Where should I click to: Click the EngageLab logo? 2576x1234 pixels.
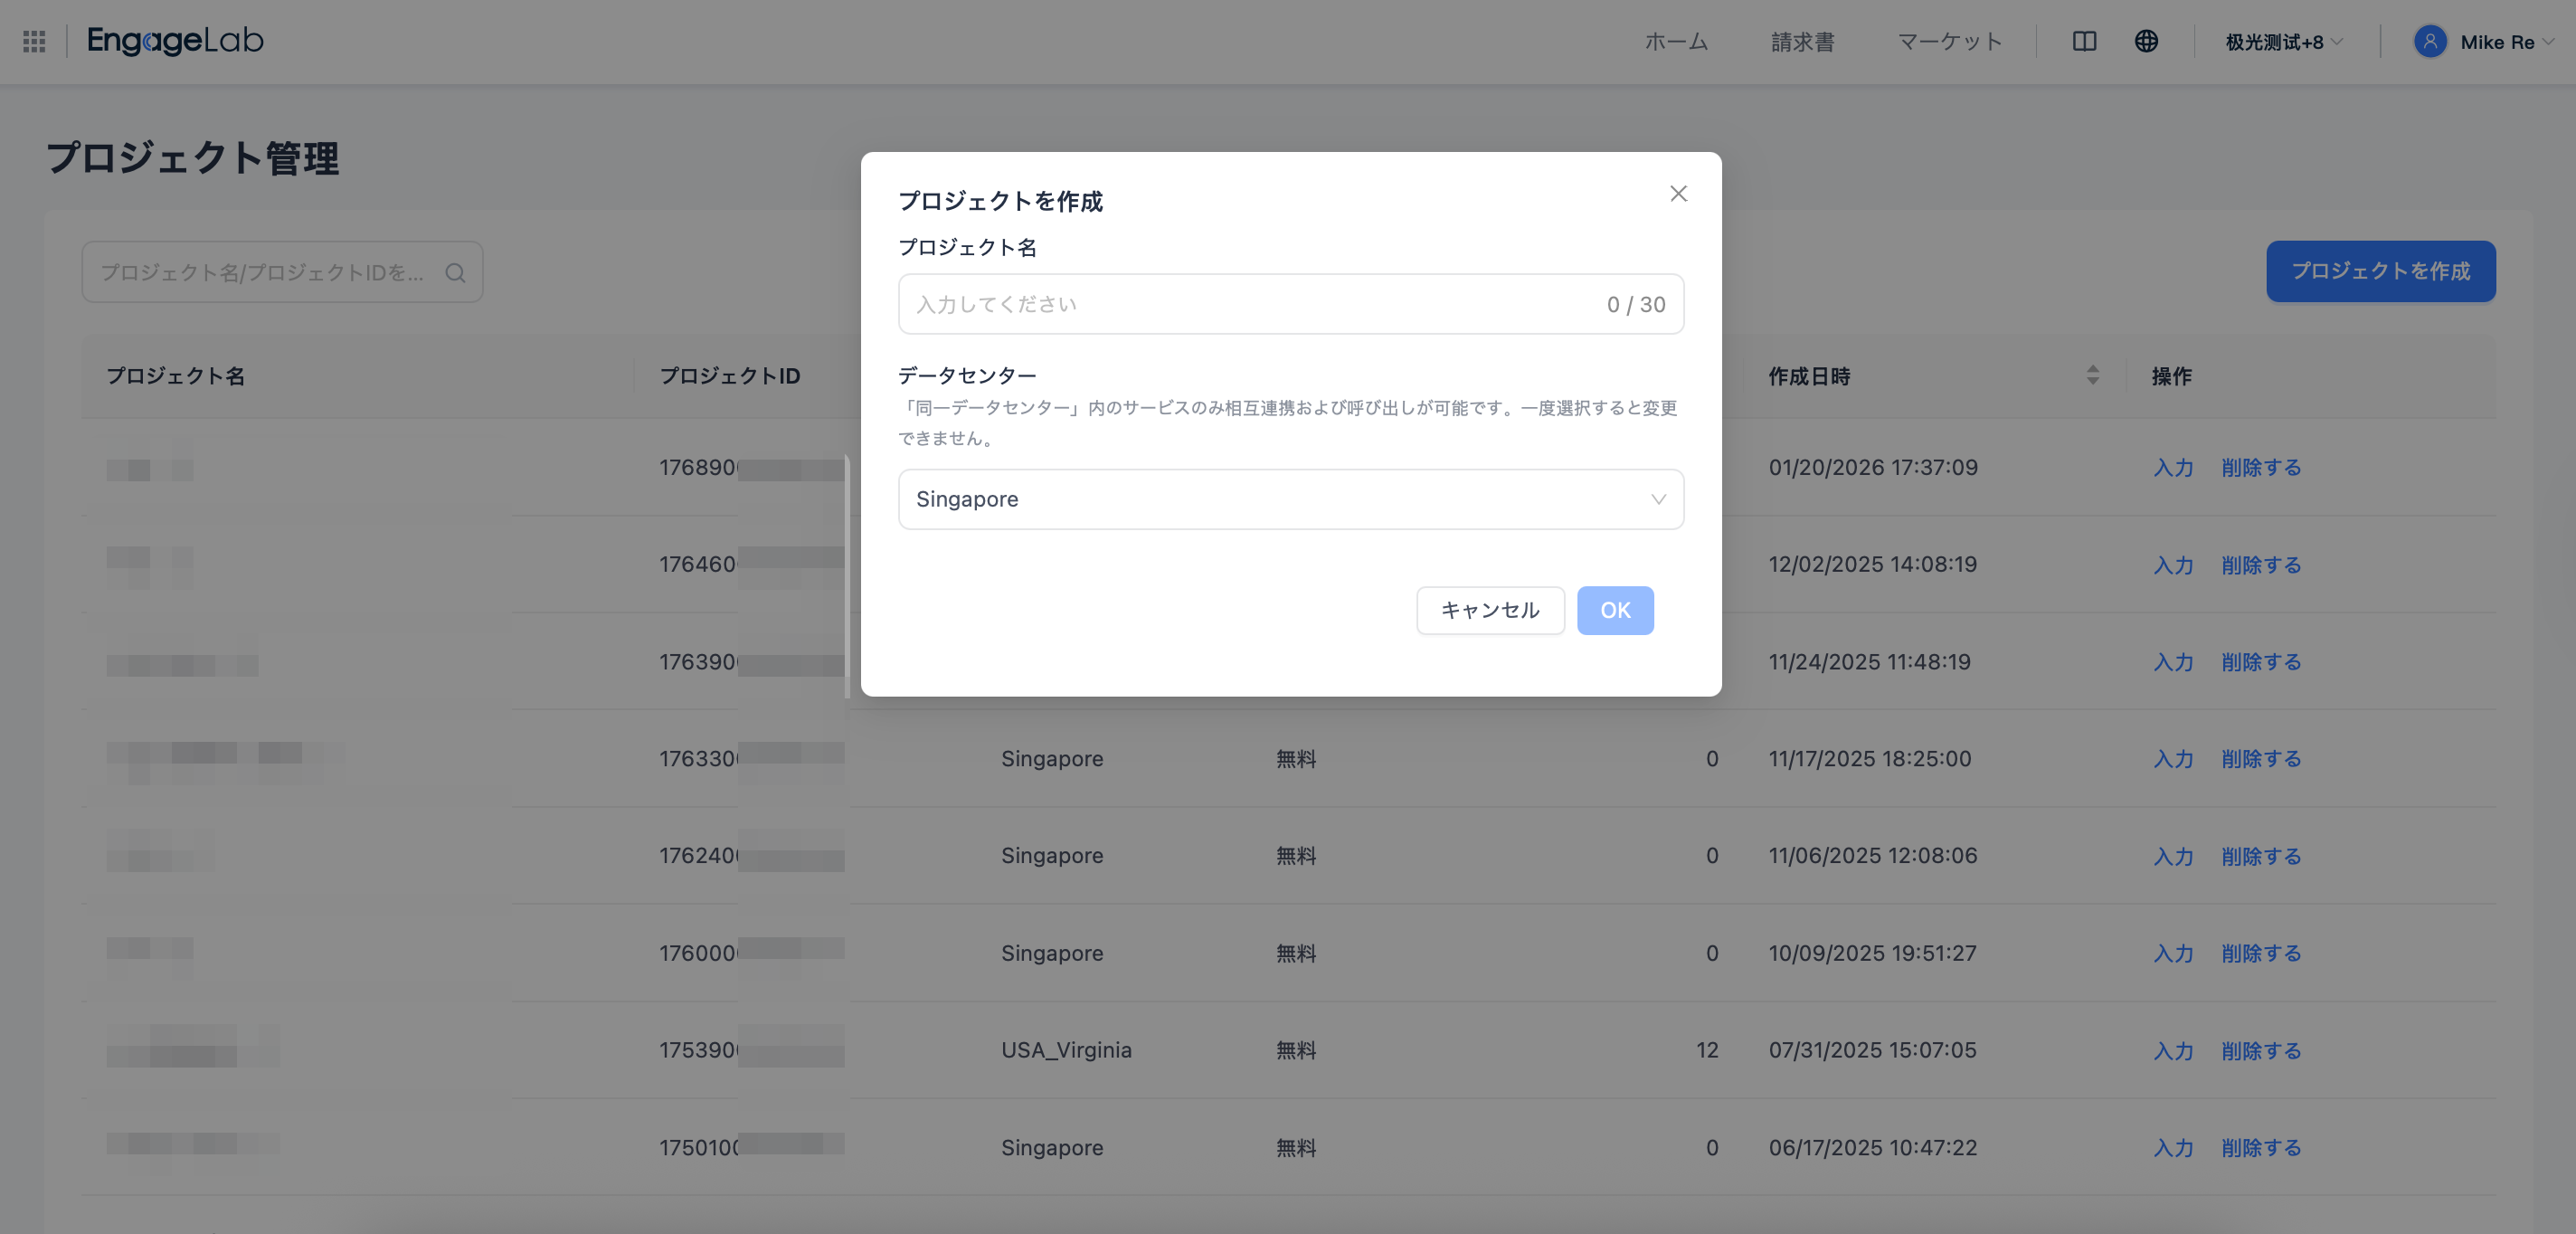[x=174, y=41]
